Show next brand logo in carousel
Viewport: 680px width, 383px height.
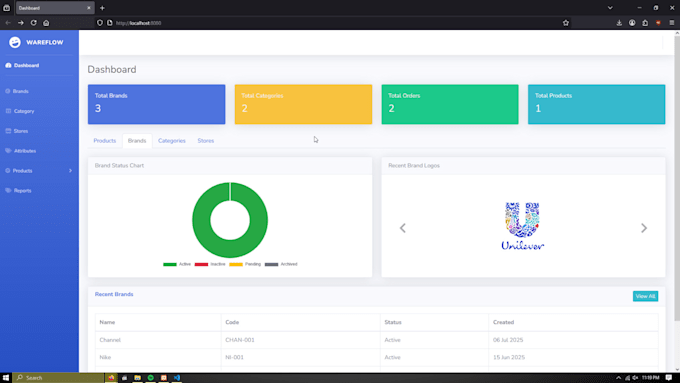644,228
